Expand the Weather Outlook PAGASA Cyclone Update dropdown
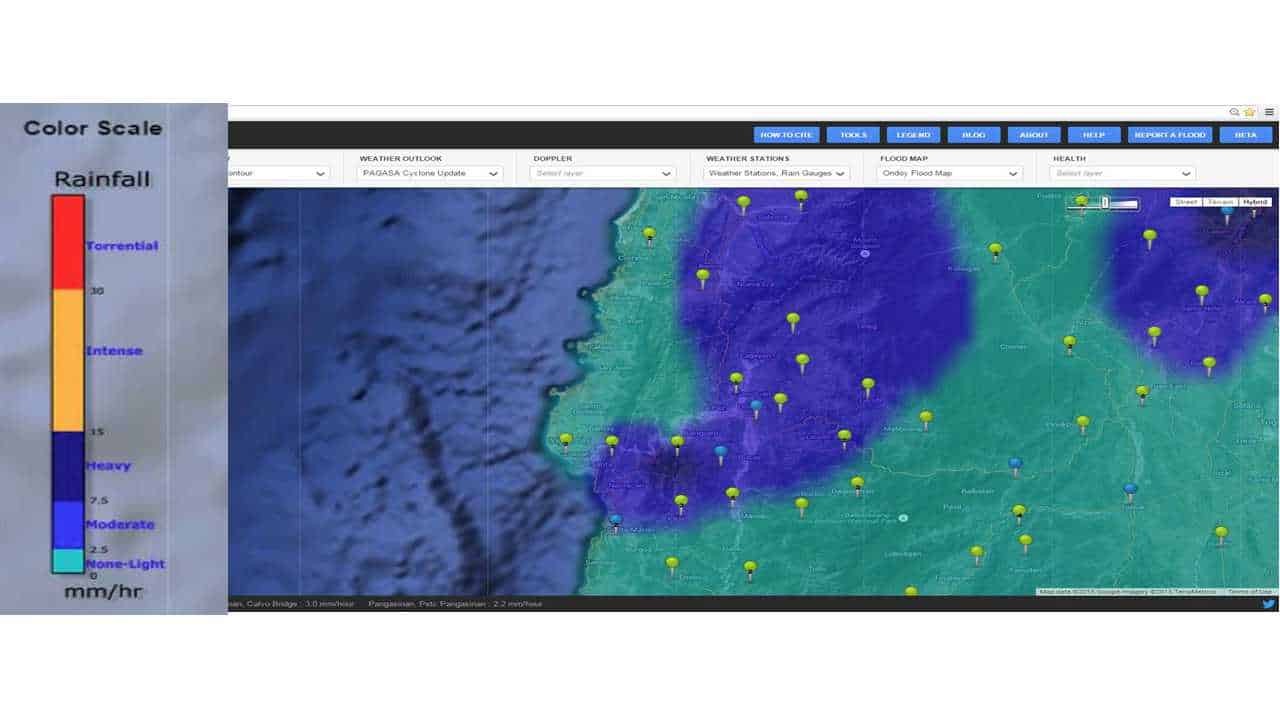This screenshot has height=720, width=1280. [x=431, y=173]
